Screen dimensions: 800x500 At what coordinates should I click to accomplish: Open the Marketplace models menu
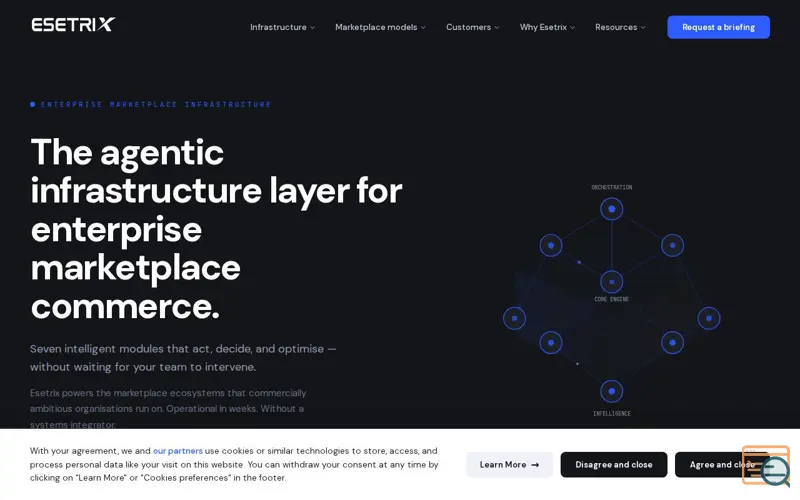[x=380, y=27]
